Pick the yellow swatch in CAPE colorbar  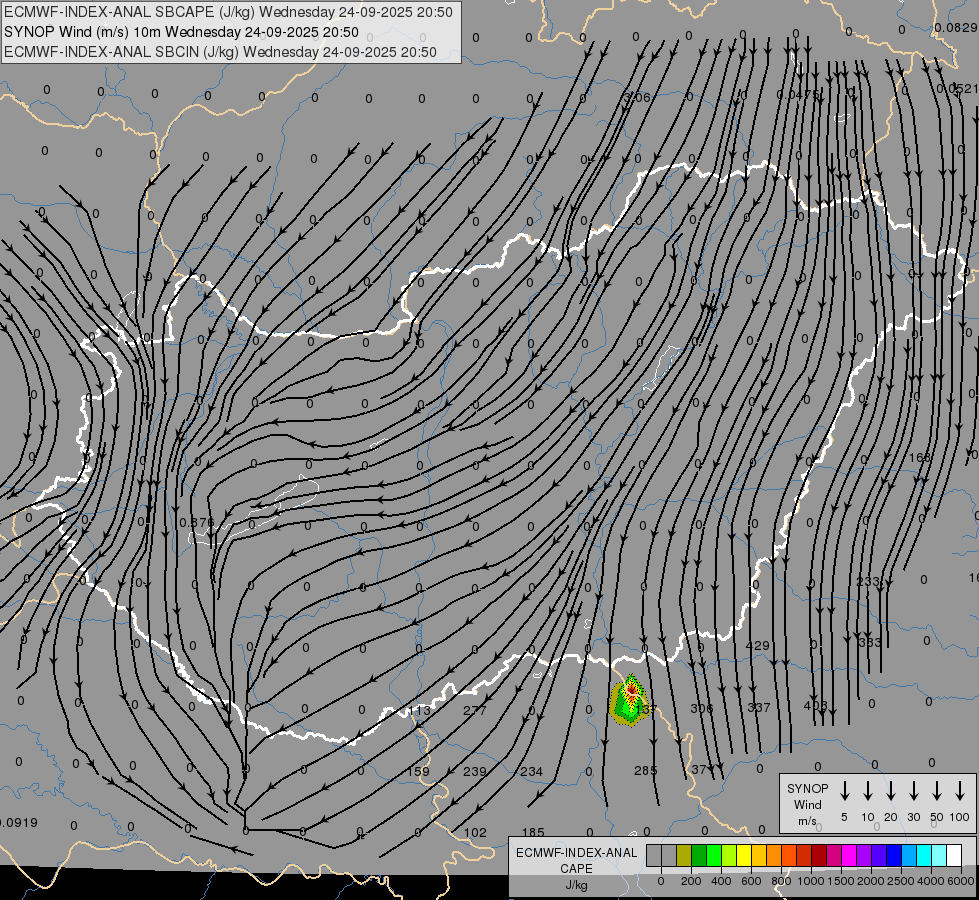[x=744, y=855]
